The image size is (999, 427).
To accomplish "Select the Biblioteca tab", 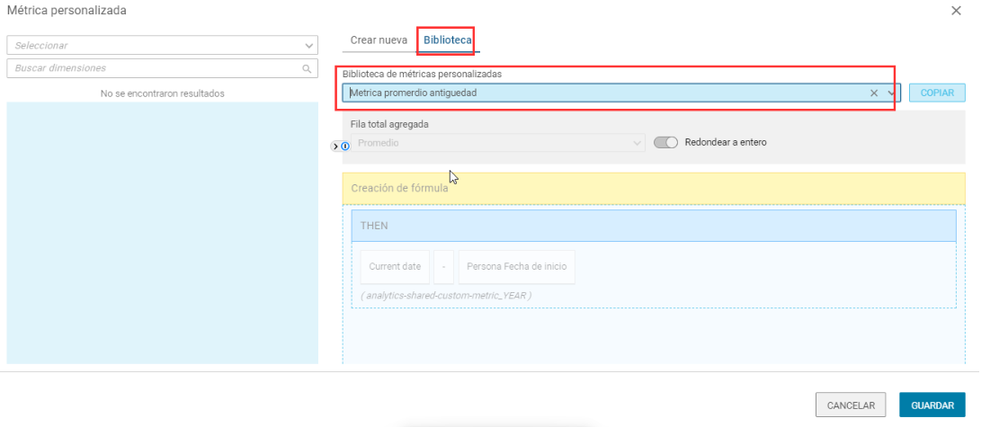I will point(447,40).
